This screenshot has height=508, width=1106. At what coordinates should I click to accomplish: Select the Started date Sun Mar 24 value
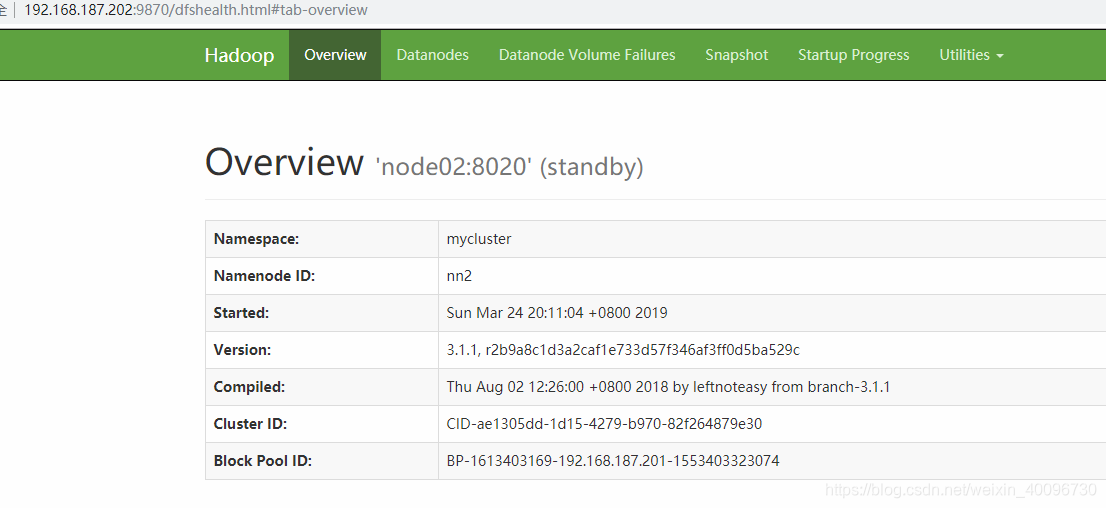[557, 313]
